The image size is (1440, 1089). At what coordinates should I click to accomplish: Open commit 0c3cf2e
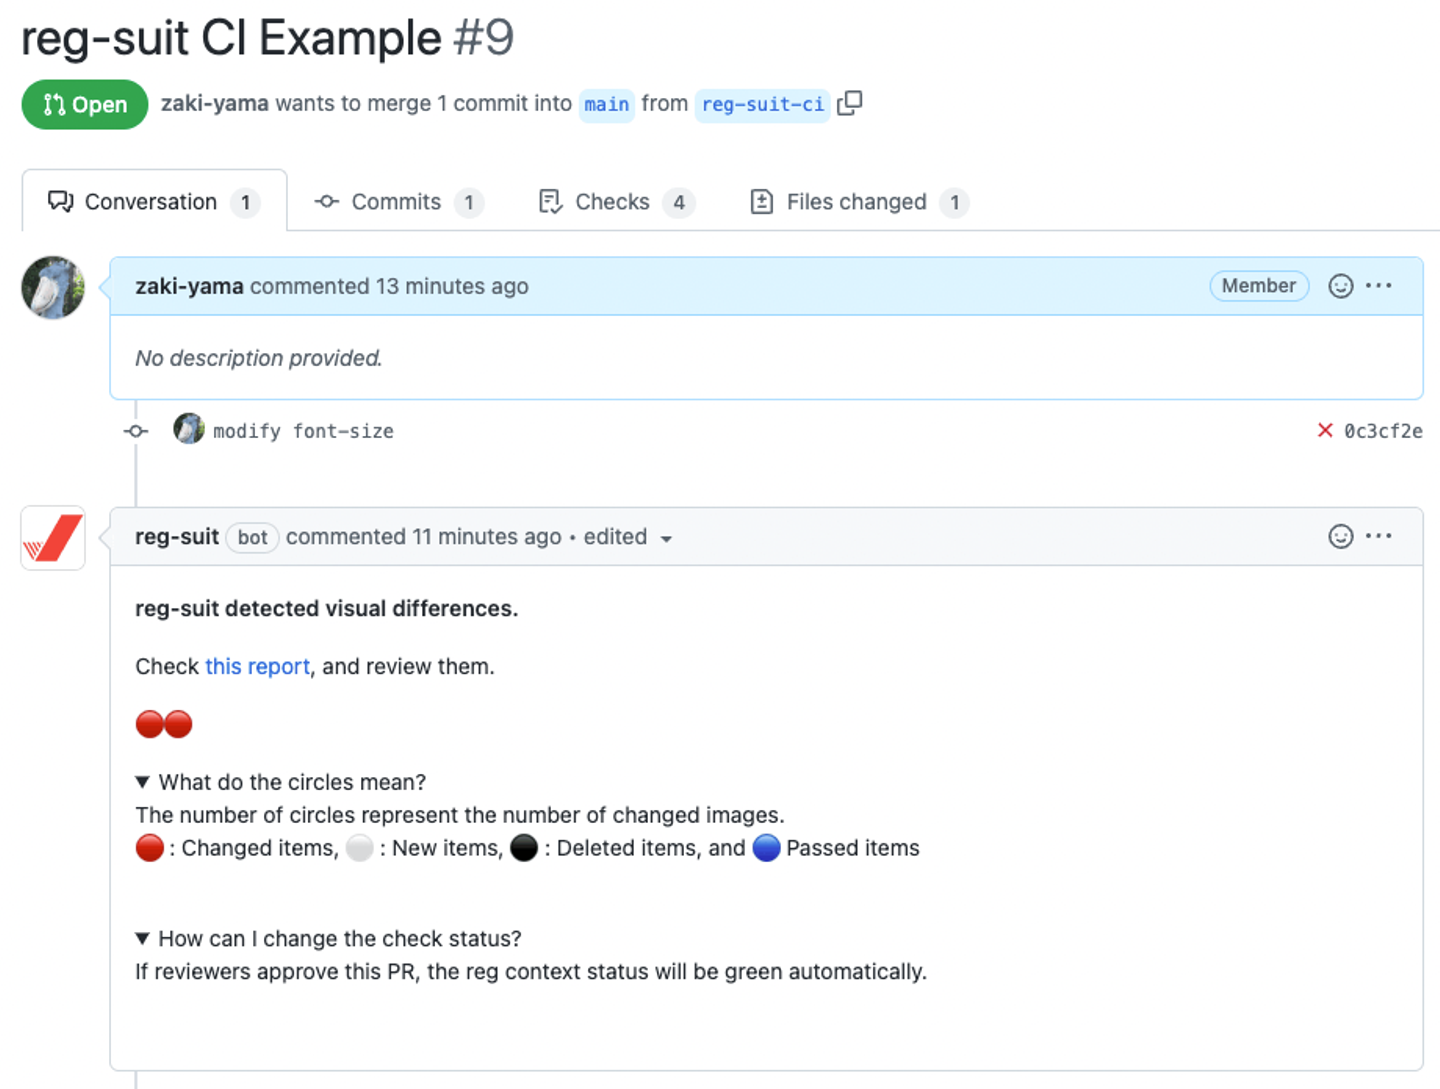pos(1383,431)
